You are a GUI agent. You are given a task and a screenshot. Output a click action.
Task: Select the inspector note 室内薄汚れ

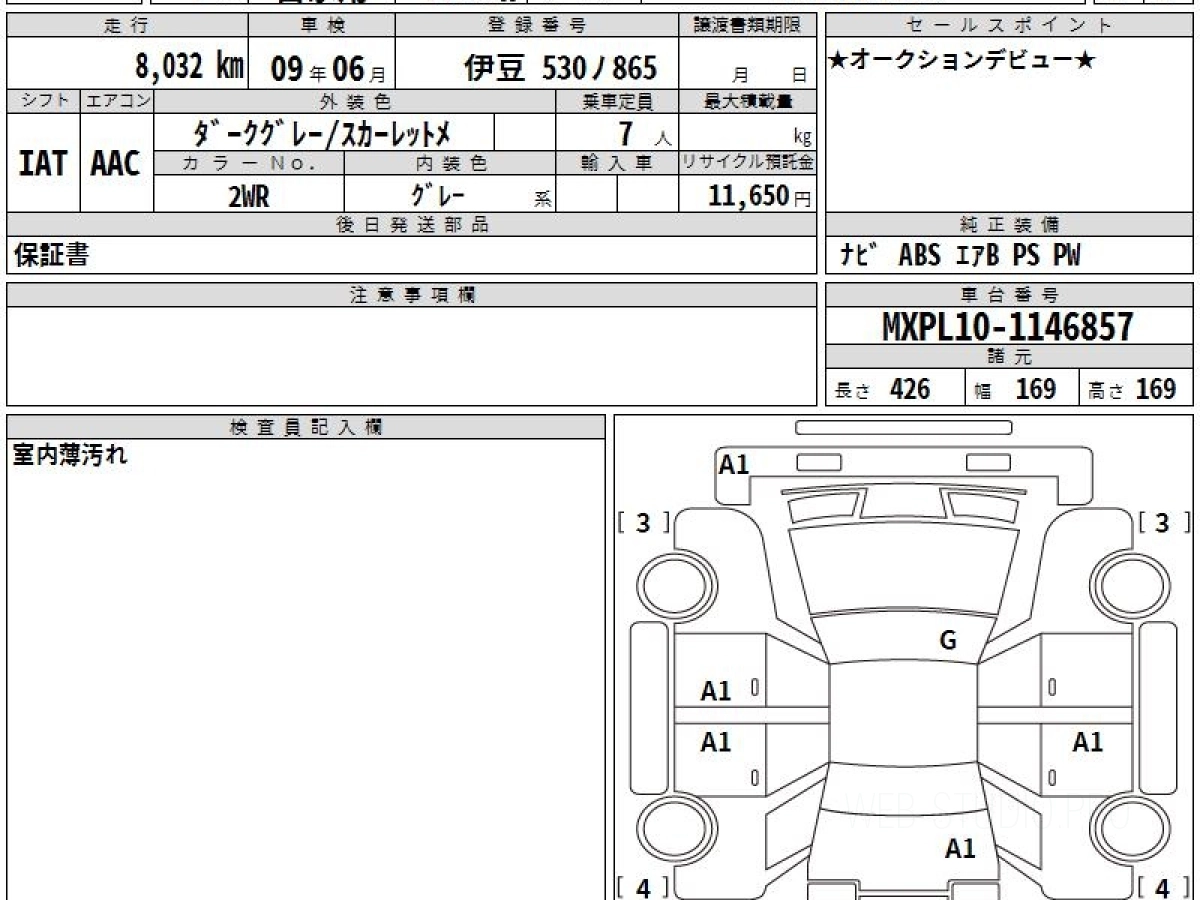point(70,456)
